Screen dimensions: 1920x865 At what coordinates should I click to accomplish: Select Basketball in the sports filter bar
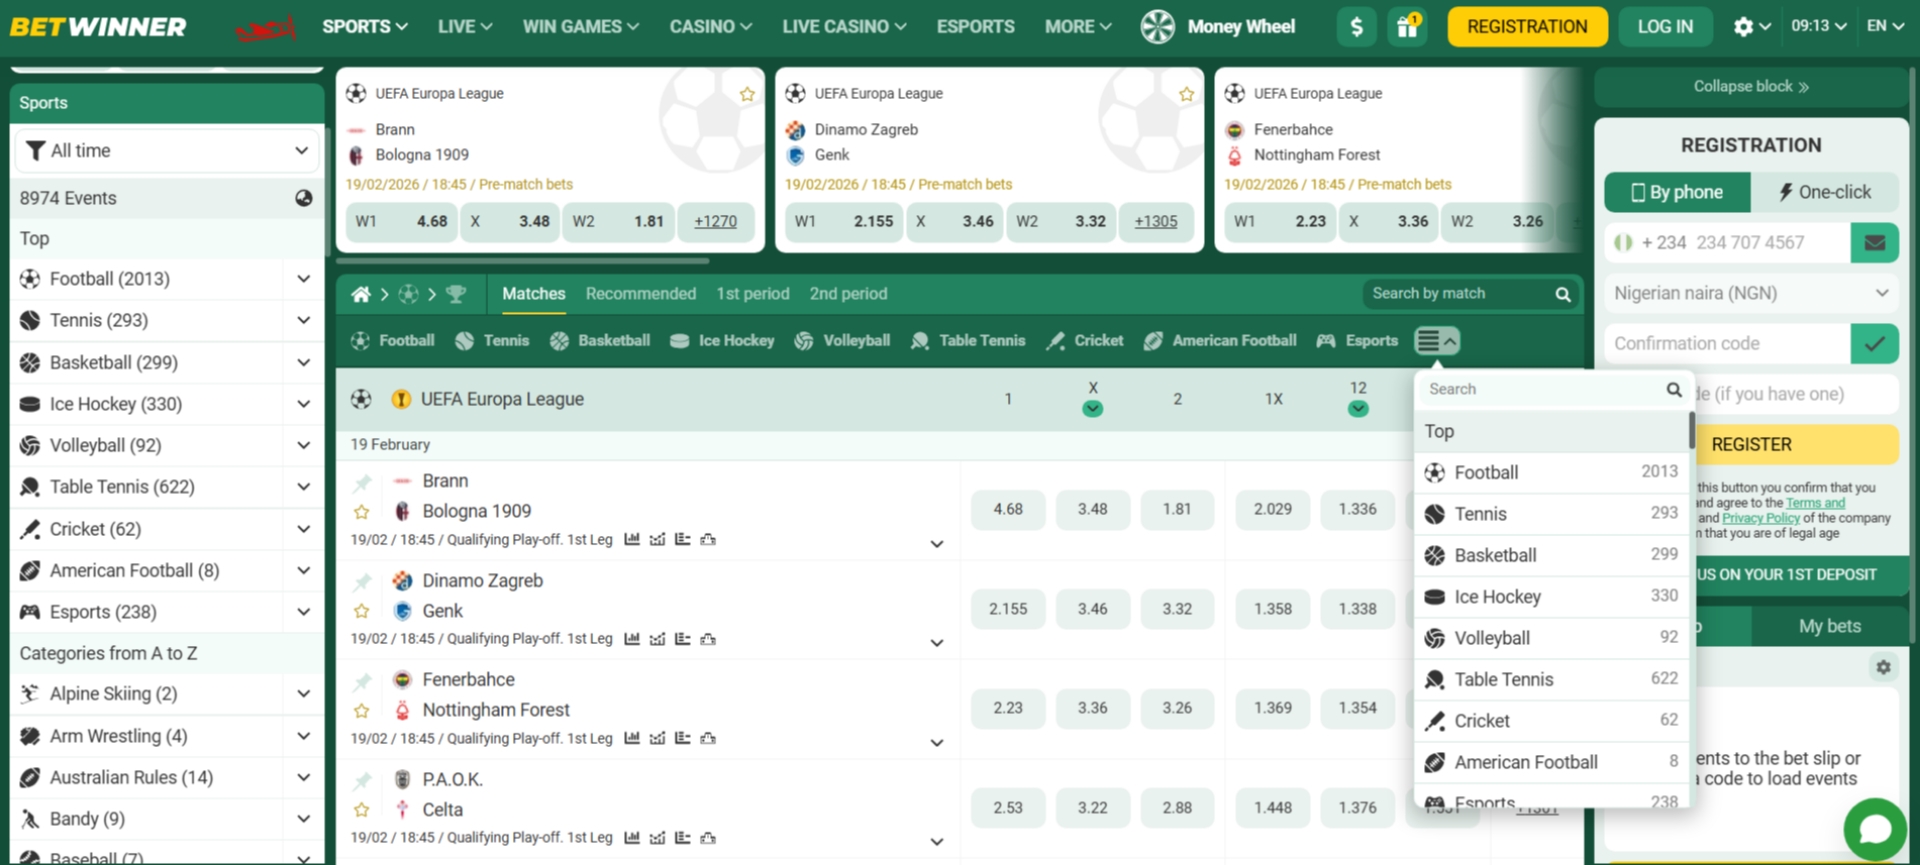[600, 341]
